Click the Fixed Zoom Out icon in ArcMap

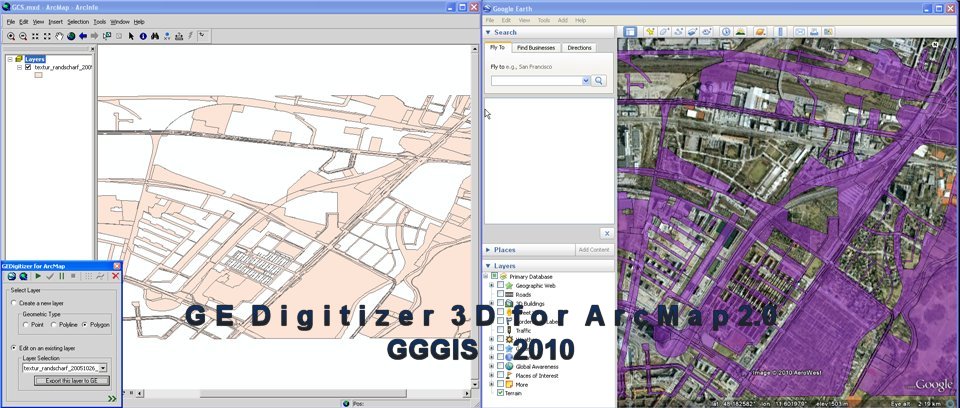coord(47,36)
